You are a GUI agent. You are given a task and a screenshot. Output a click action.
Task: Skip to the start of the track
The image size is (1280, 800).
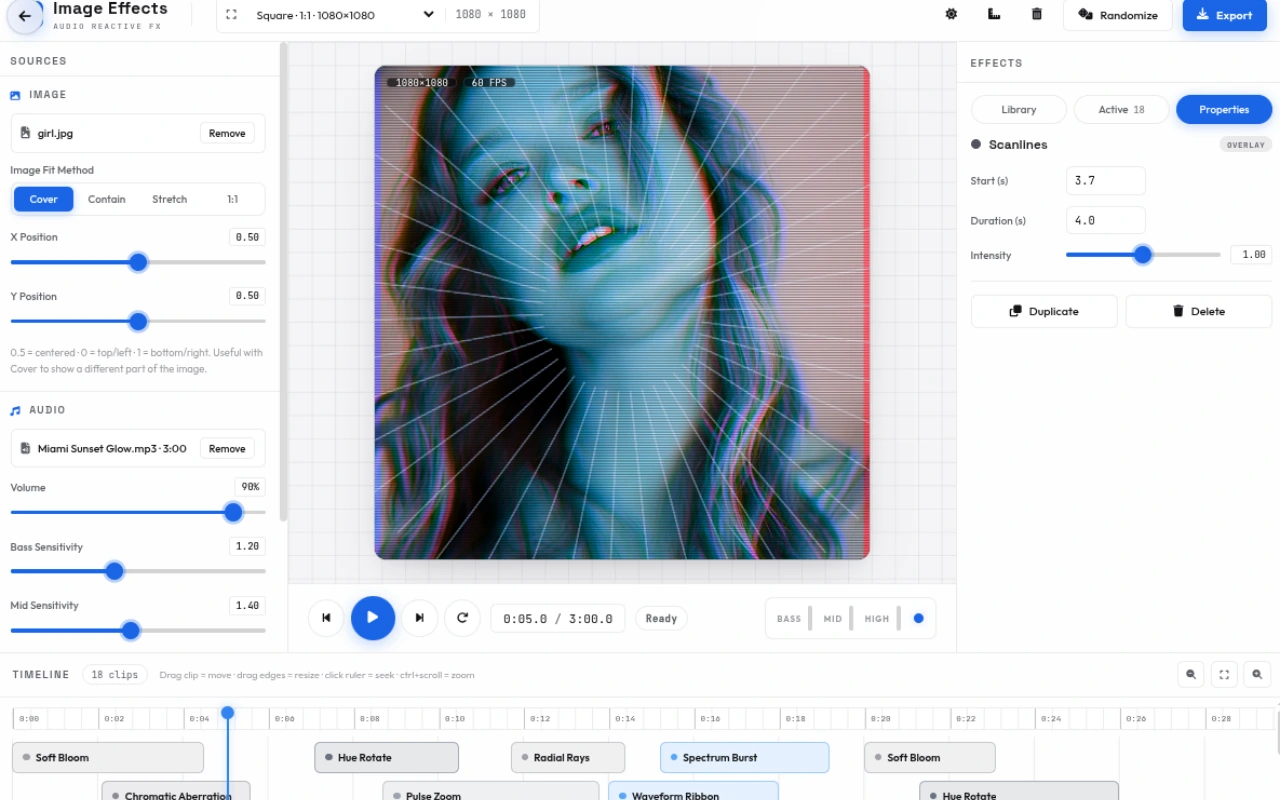pyautogui.click(x=326, y=618)
